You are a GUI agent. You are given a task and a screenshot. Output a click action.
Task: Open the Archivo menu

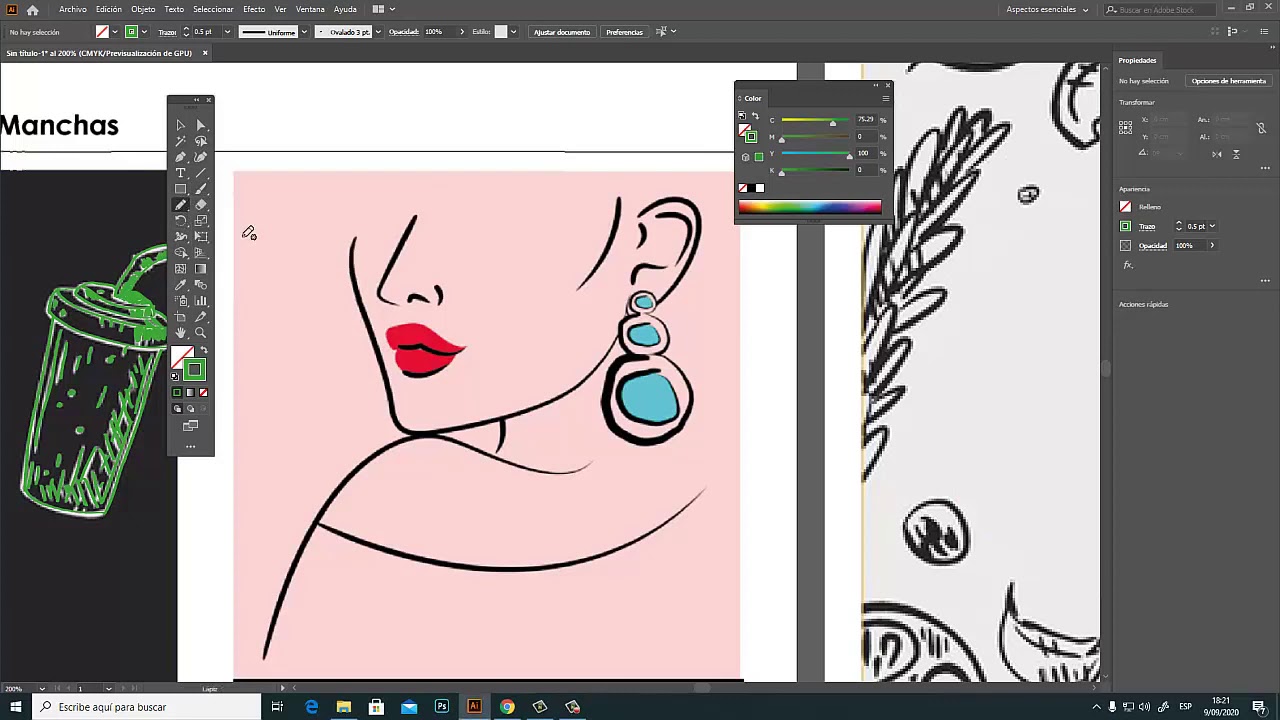click(73, 9)
